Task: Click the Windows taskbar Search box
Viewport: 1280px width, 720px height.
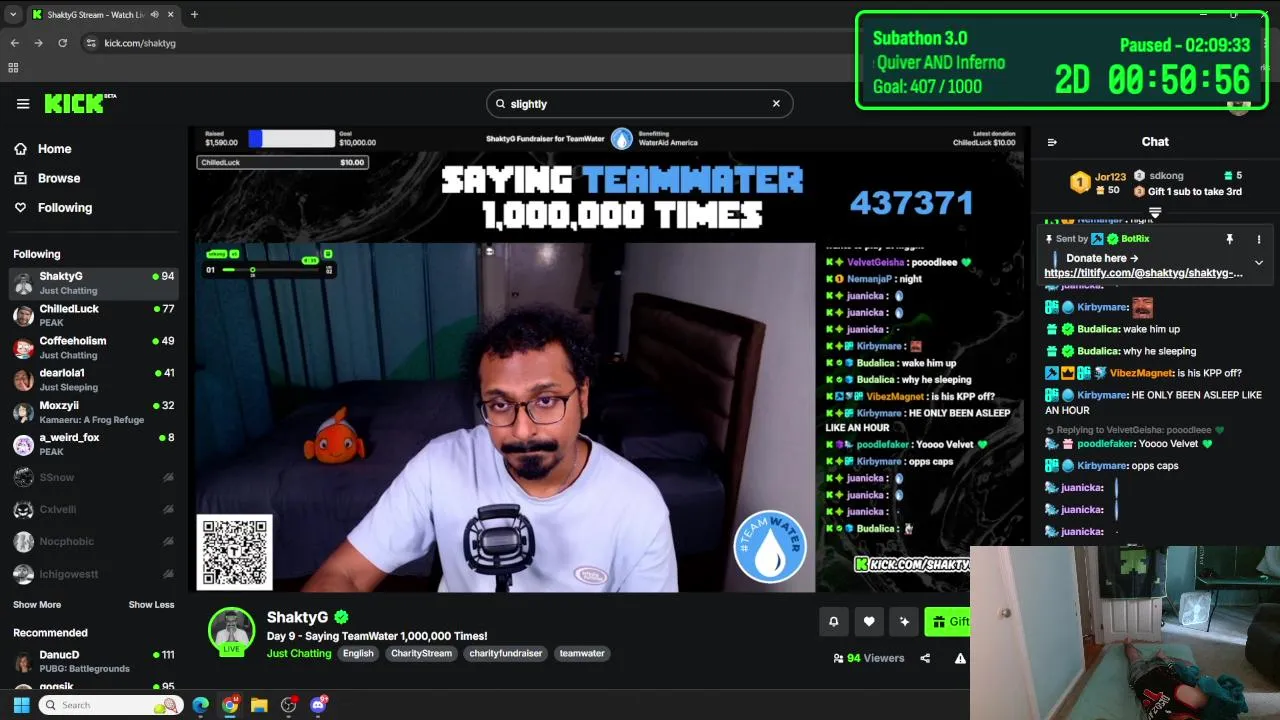Action: (110, 705)
